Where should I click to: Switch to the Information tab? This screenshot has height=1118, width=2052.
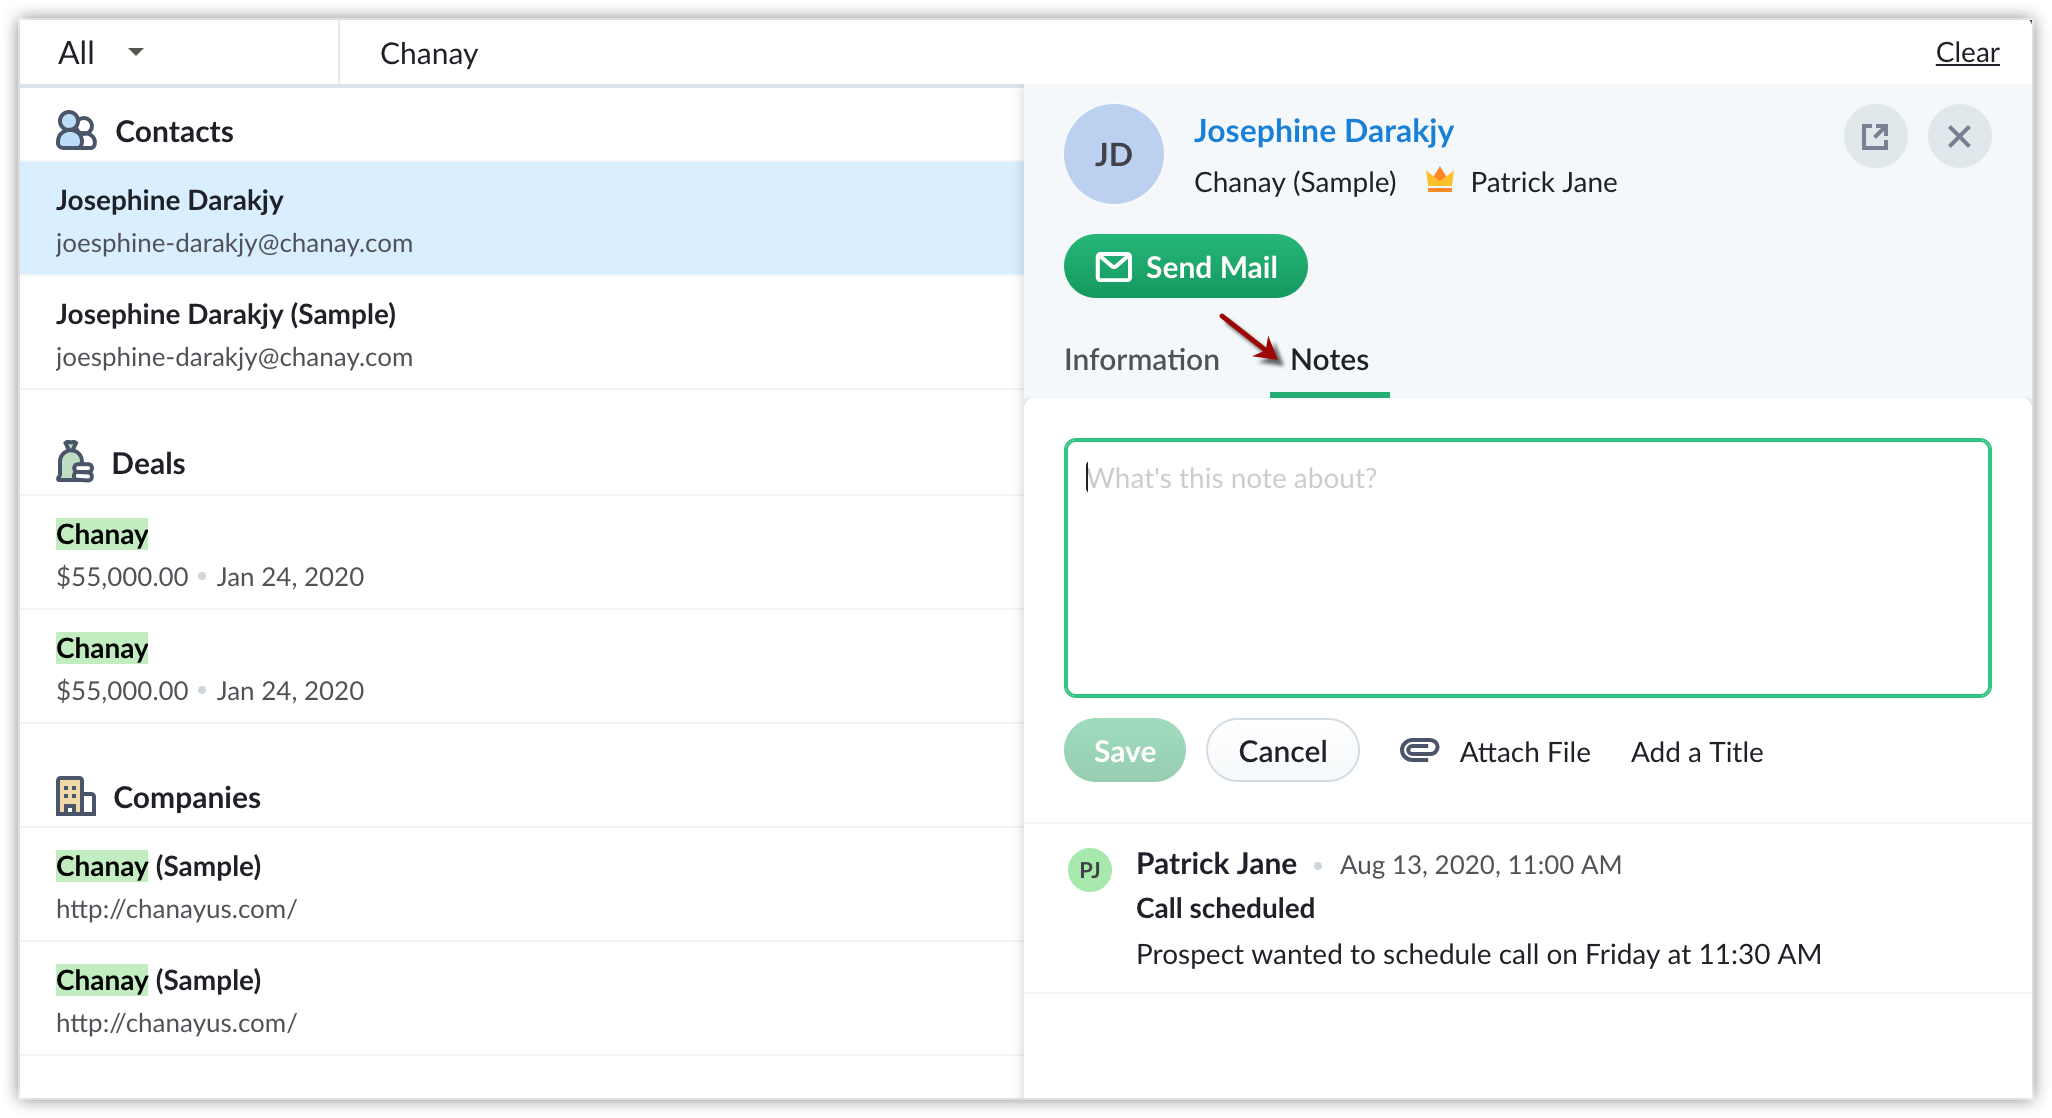[x=1141, y=359]
